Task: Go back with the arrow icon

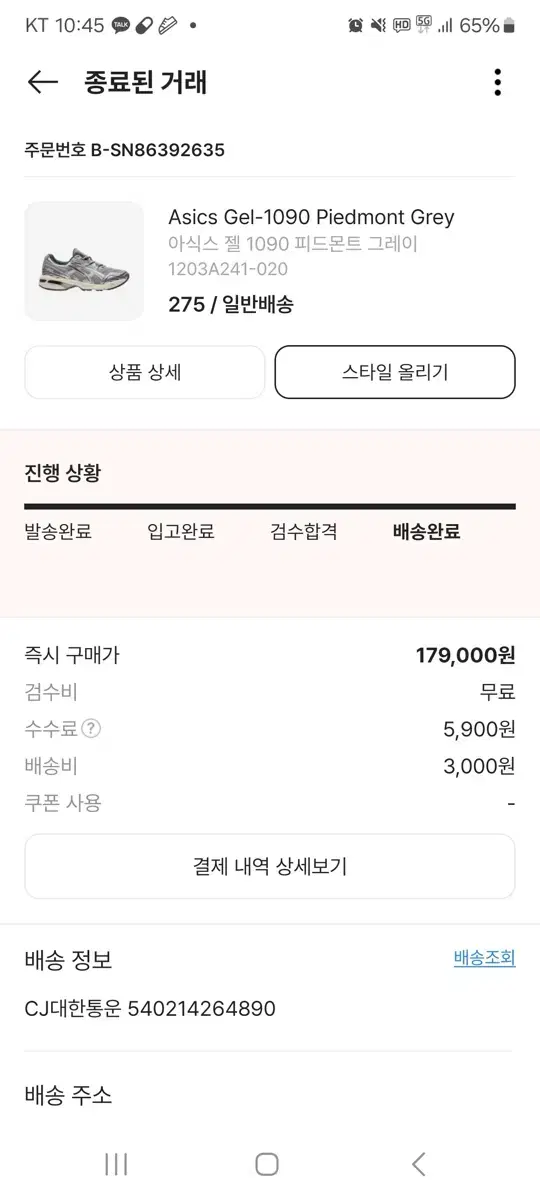Action: tap(42, 82)
